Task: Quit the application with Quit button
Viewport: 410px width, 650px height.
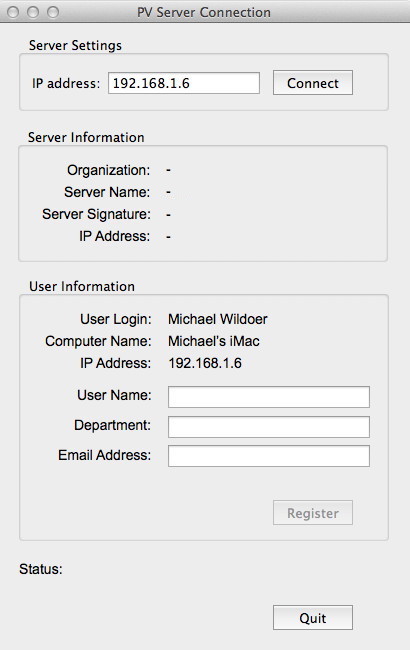Action: (x=313, y=618)
